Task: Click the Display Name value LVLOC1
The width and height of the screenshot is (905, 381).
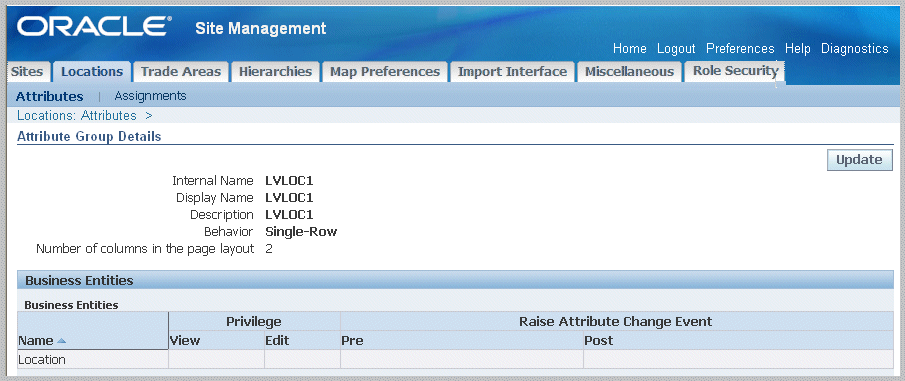Action: point(289,197)
